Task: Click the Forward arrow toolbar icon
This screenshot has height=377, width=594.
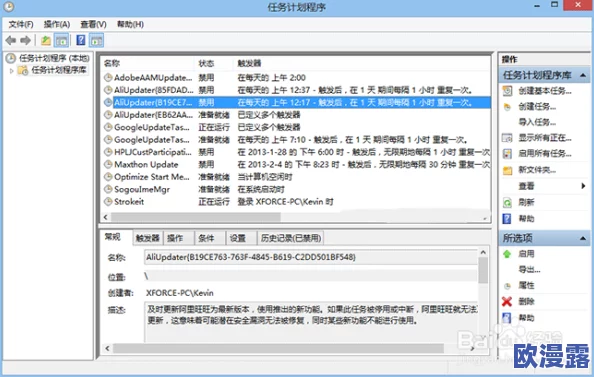Action: [x=25, y=40]
